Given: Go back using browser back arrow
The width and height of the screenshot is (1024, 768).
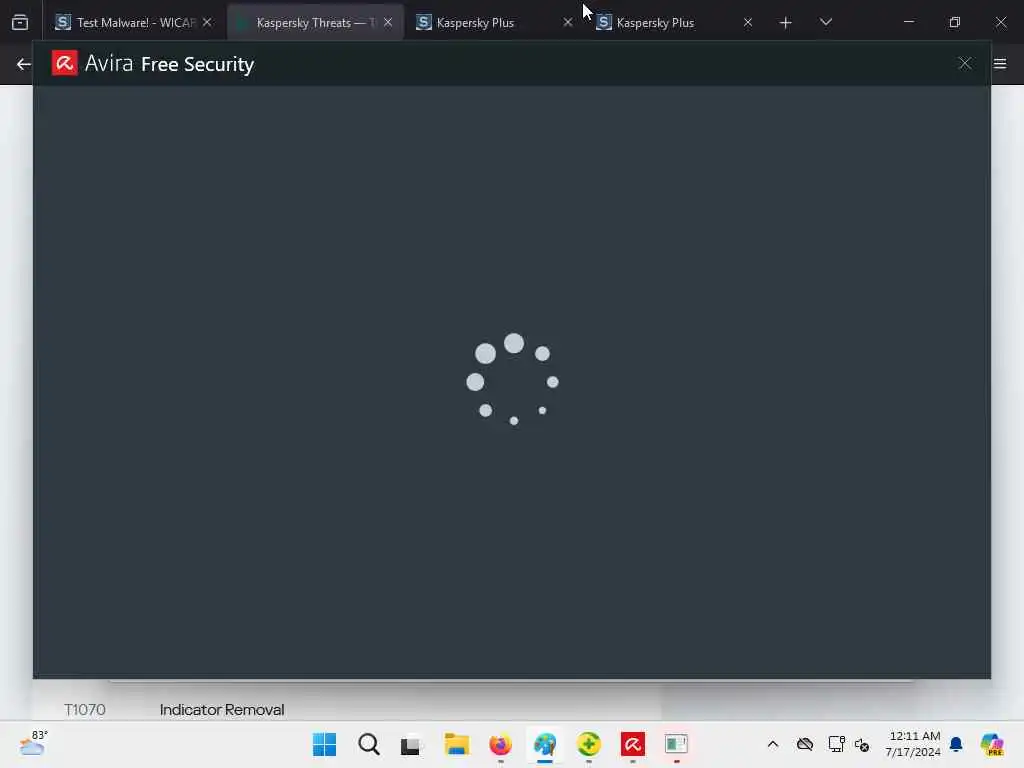Looking at the screenshot, I should pos(24,64).
